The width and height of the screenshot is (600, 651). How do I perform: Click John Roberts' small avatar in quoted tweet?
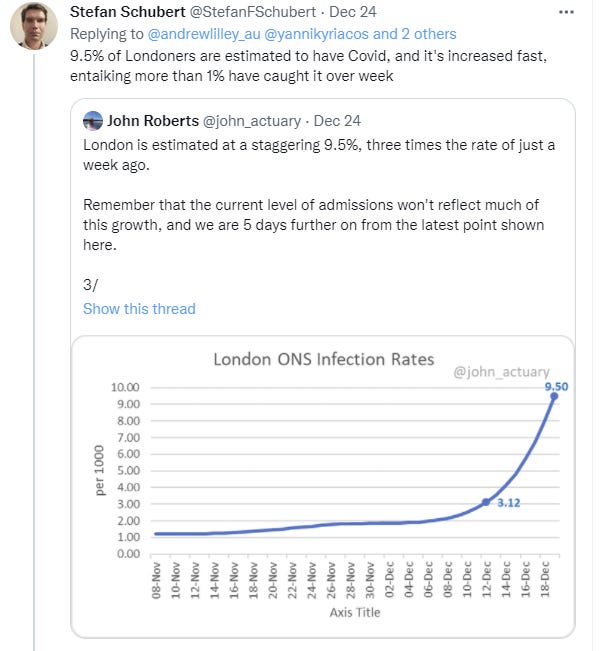tap(93, 121)
